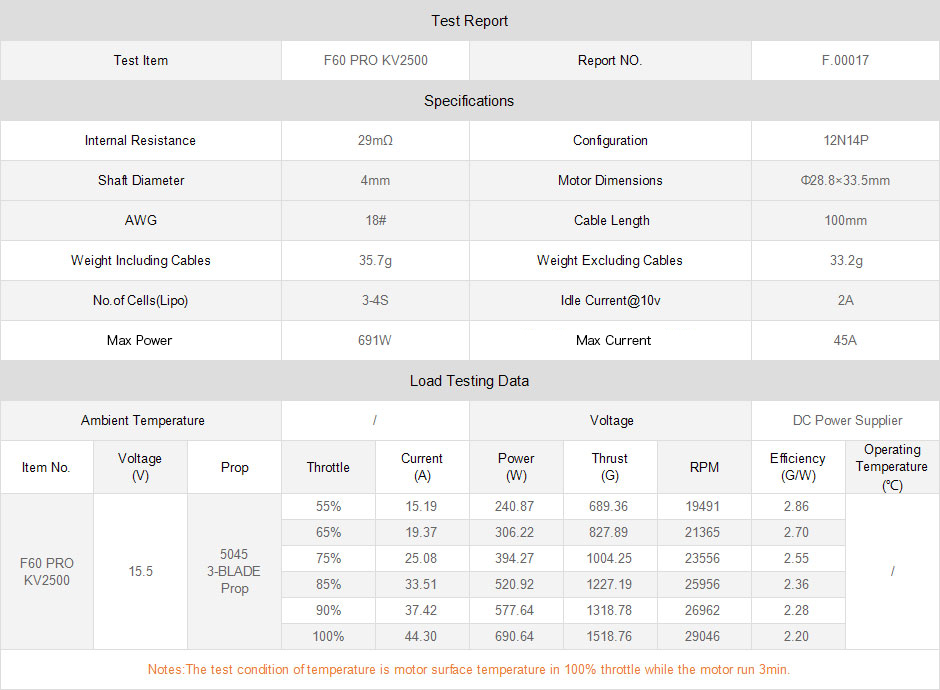
Task: Click the 'Specifications' section header
Action: [469, 101]
